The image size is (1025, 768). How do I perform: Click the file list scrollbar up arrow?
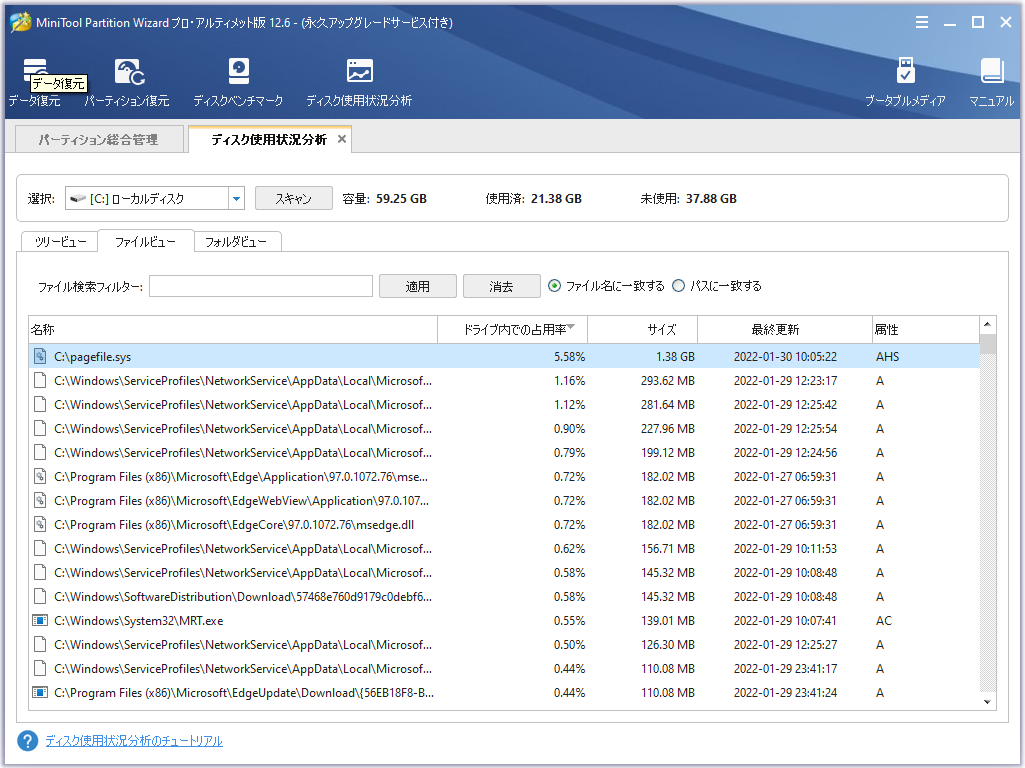pos(988,324)
